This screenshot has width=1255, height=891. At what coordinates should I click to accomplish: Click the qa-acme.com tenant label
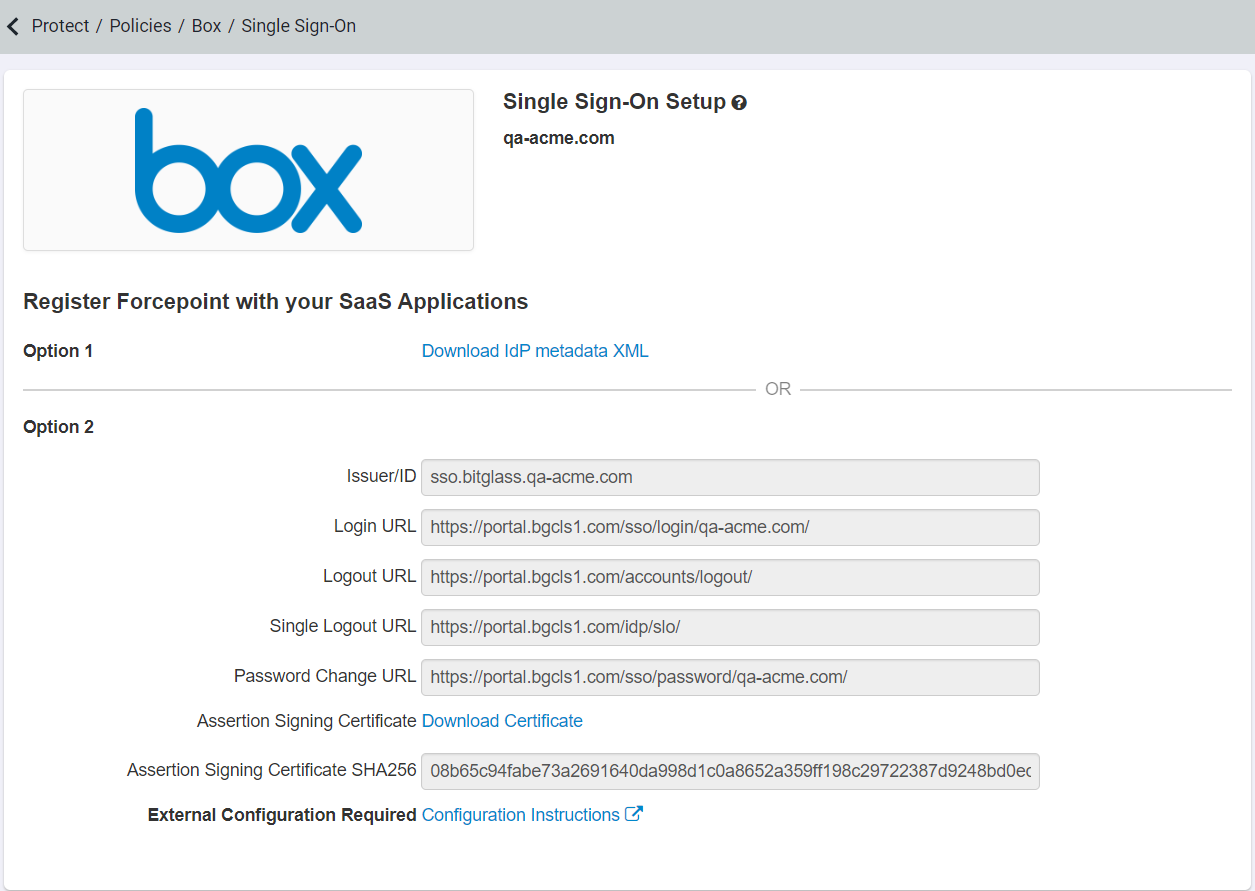point(559,137)
